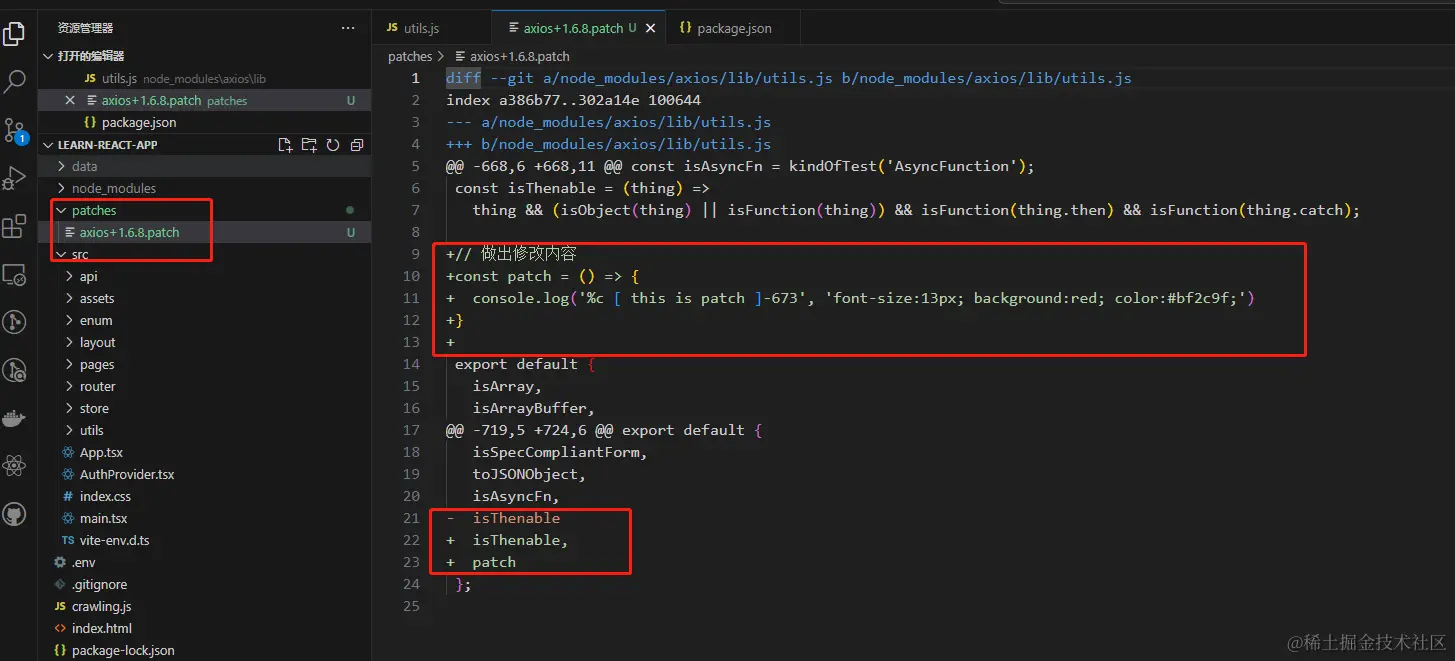Open main.tsx in the file tree
This screenshot has width=1455, height=661.
pyautogui.click(x=204, y=518)
